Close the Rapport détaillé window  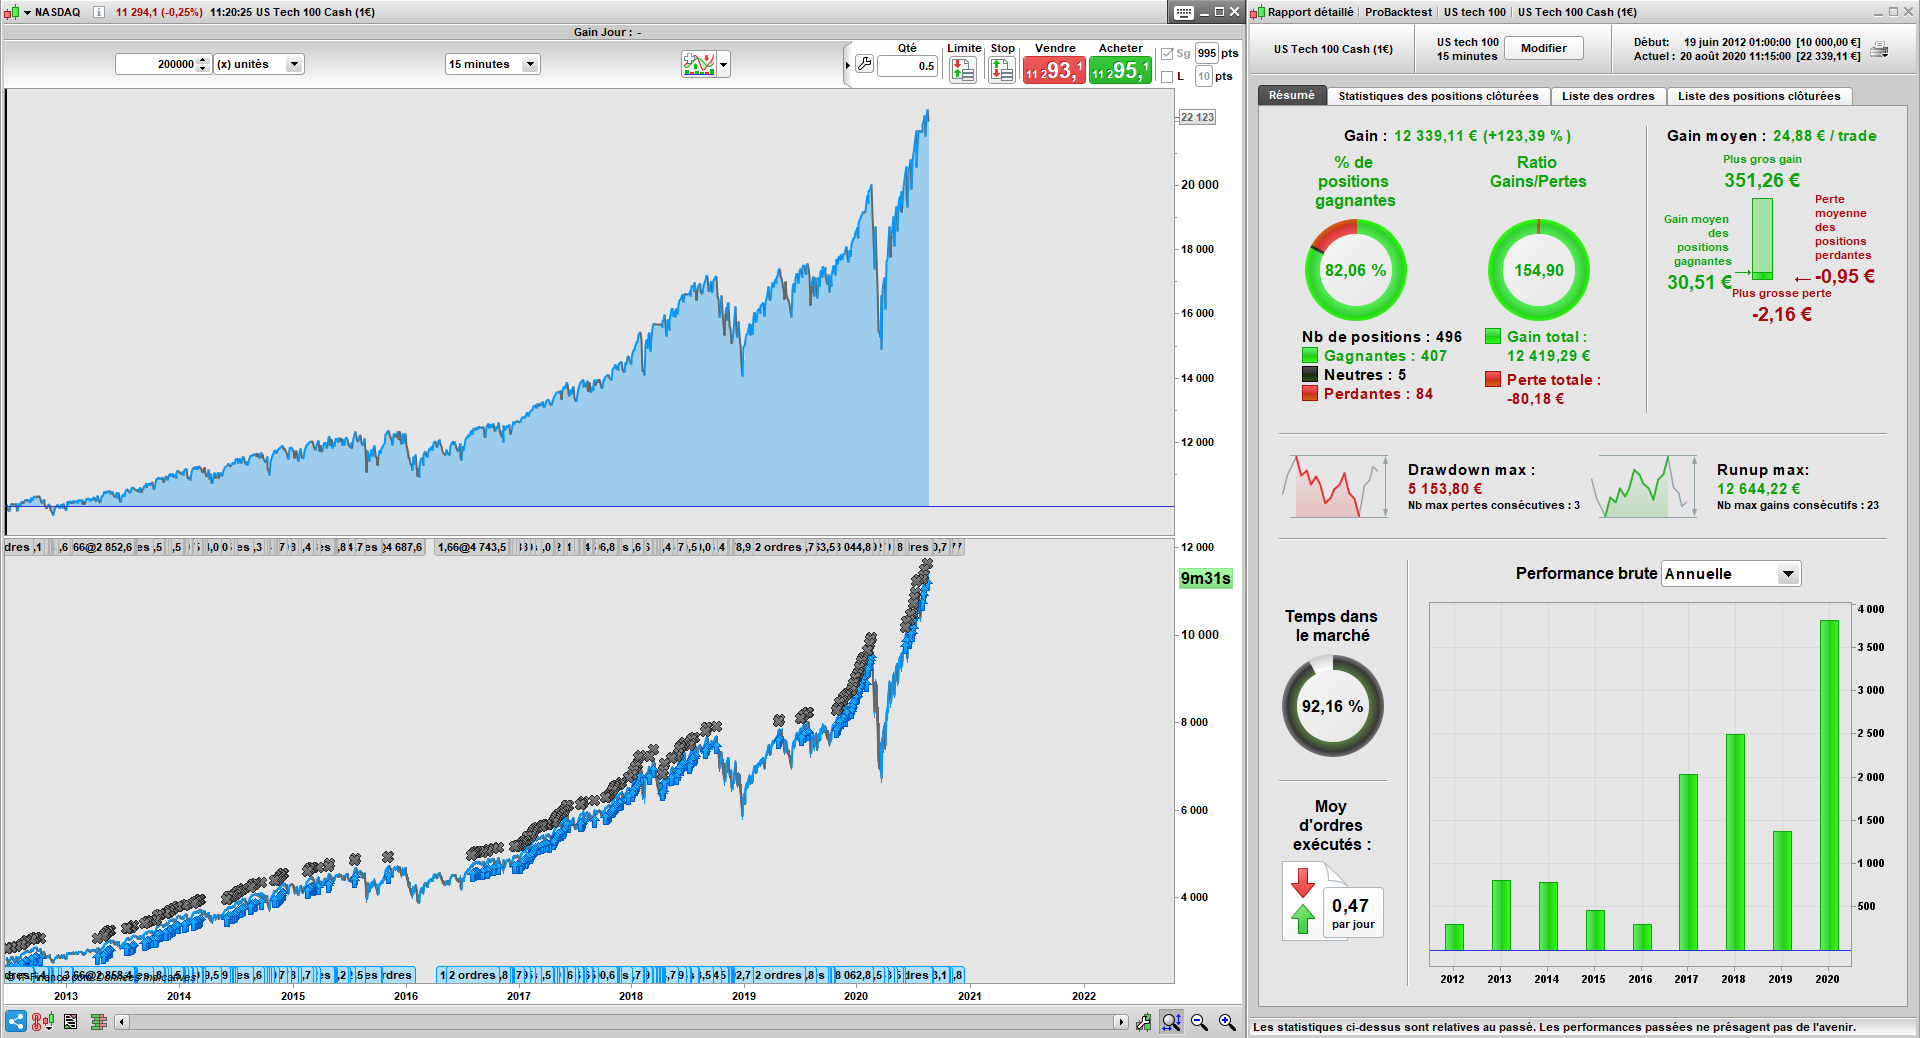pyautogui.click(x=1908, y=12)
